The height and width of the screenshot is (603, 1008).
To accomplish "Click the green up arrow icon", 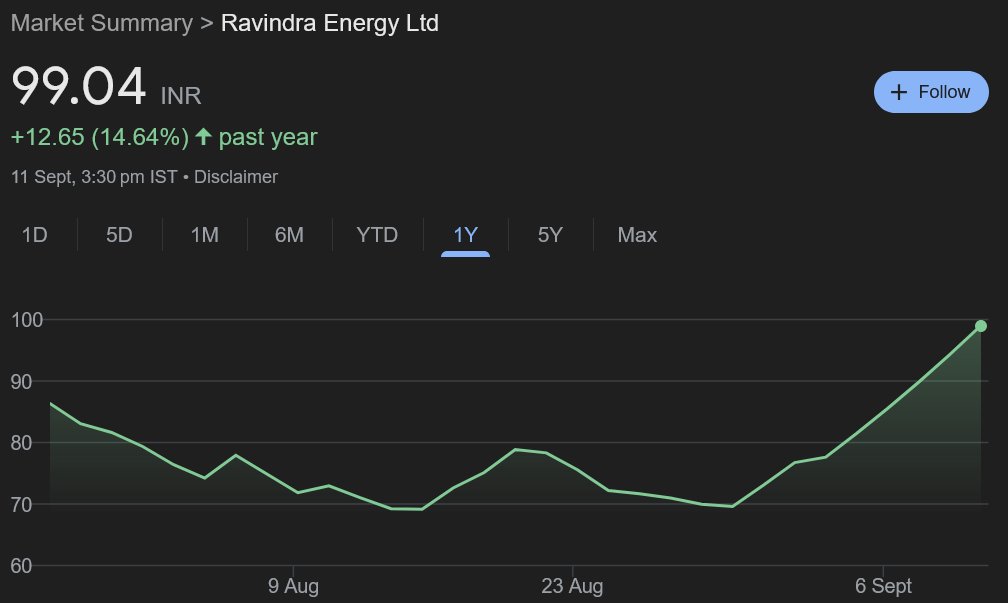I will tap(203, 136).
